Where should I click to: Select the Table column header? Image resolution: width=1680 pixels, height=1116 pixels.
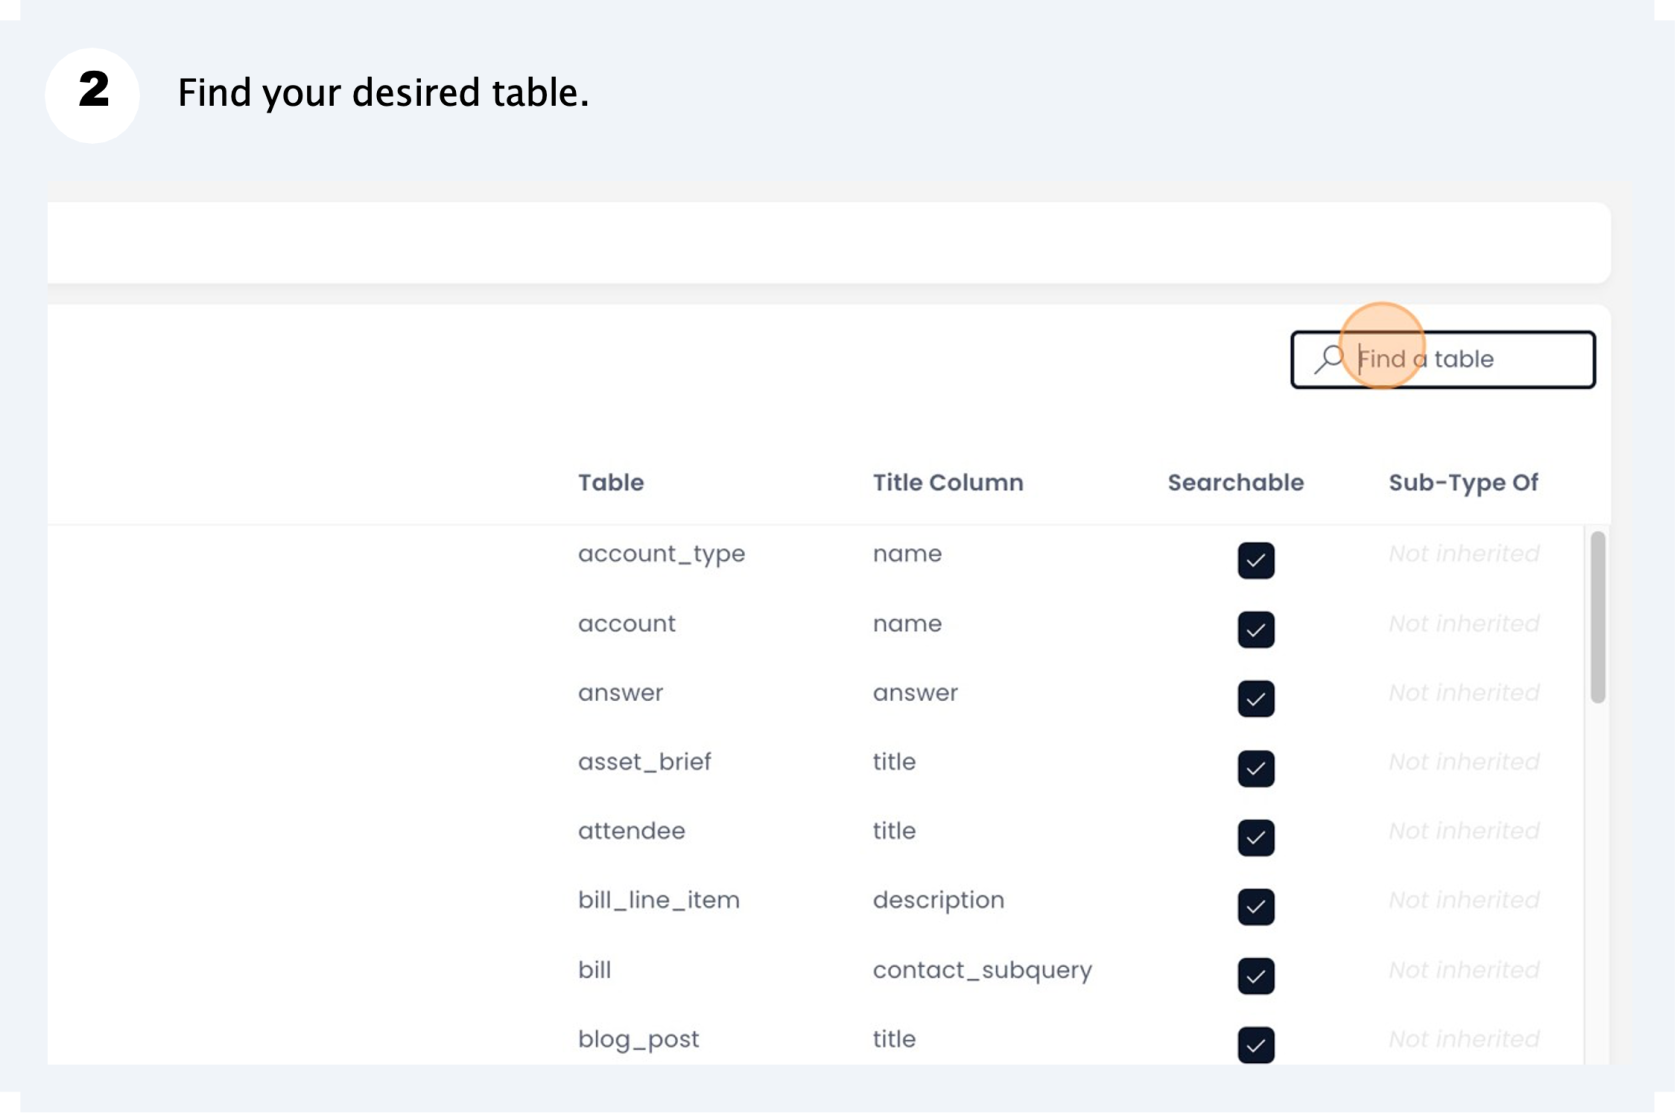612,483
